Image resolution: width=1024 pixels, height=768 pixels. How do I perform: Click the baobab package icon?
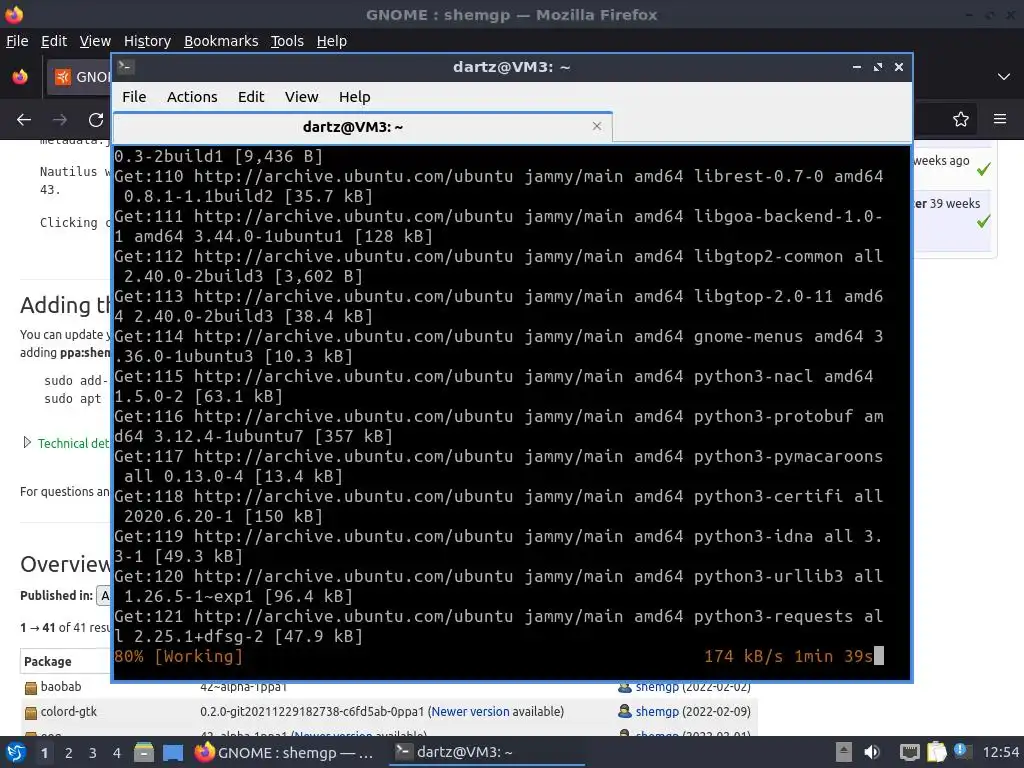pyautogui.click(x=31, y=688)
